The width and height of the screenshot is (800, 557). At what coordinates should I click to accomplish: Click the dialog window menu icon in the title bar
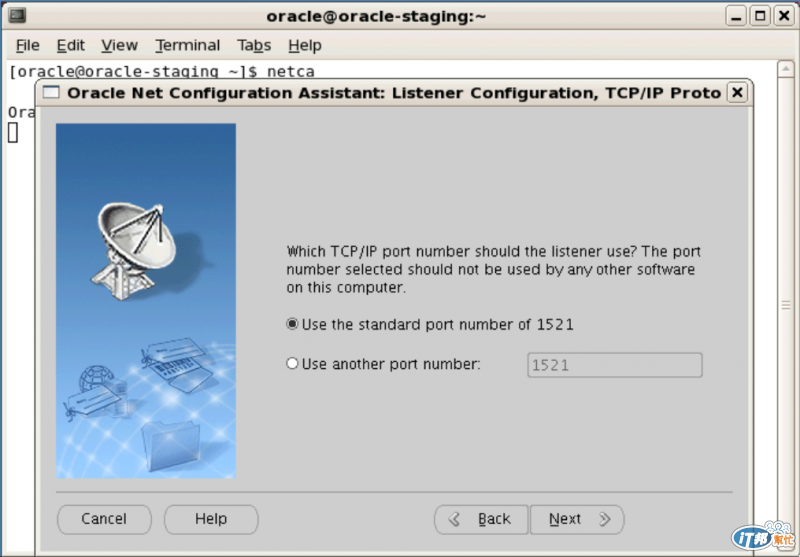point(51,93)
